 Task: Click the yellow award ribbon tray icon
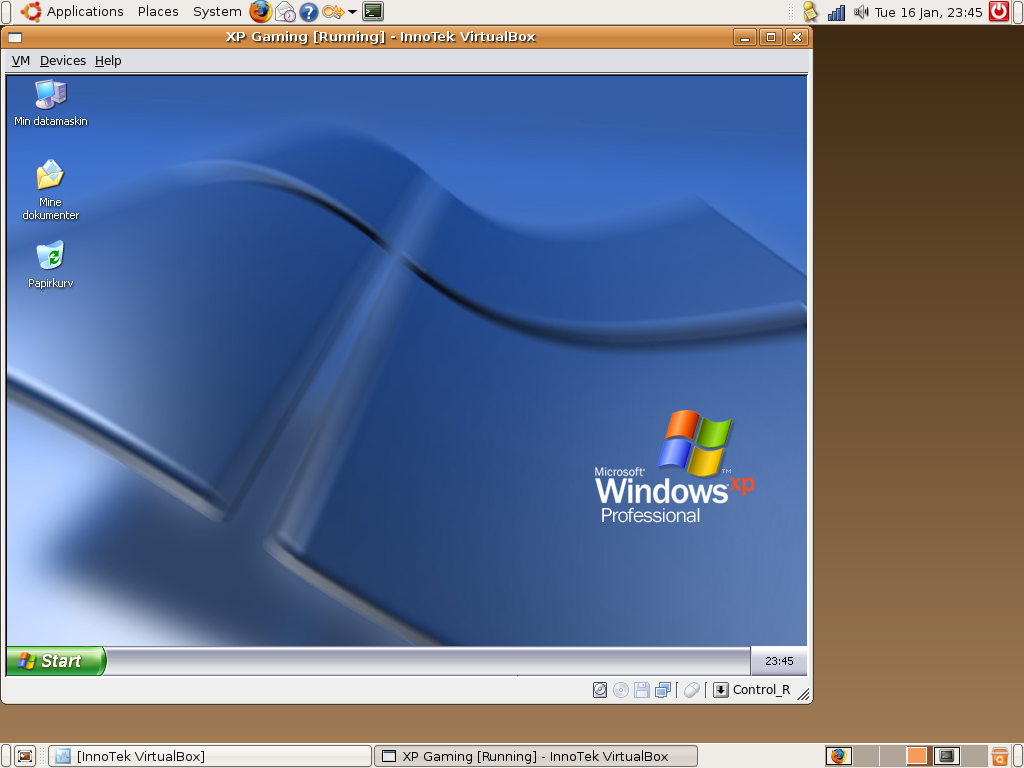pos(810,12)
